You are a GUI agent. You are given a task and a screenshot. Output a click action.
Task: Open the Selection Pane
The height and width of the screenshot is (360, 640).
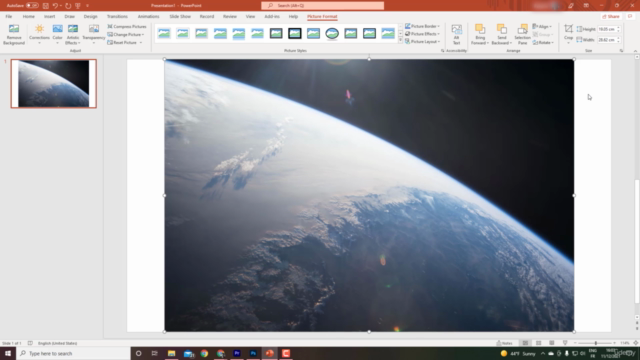[x=522, y=34]
